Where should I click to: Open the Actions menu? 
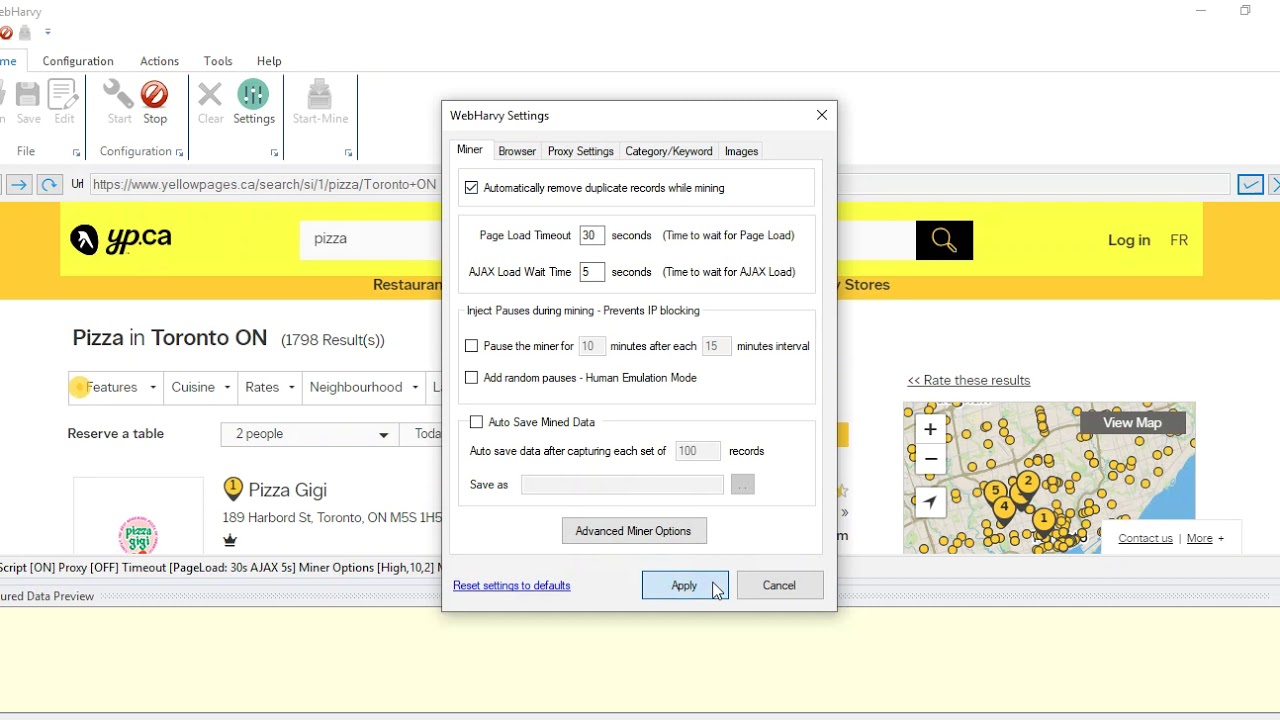159,61
